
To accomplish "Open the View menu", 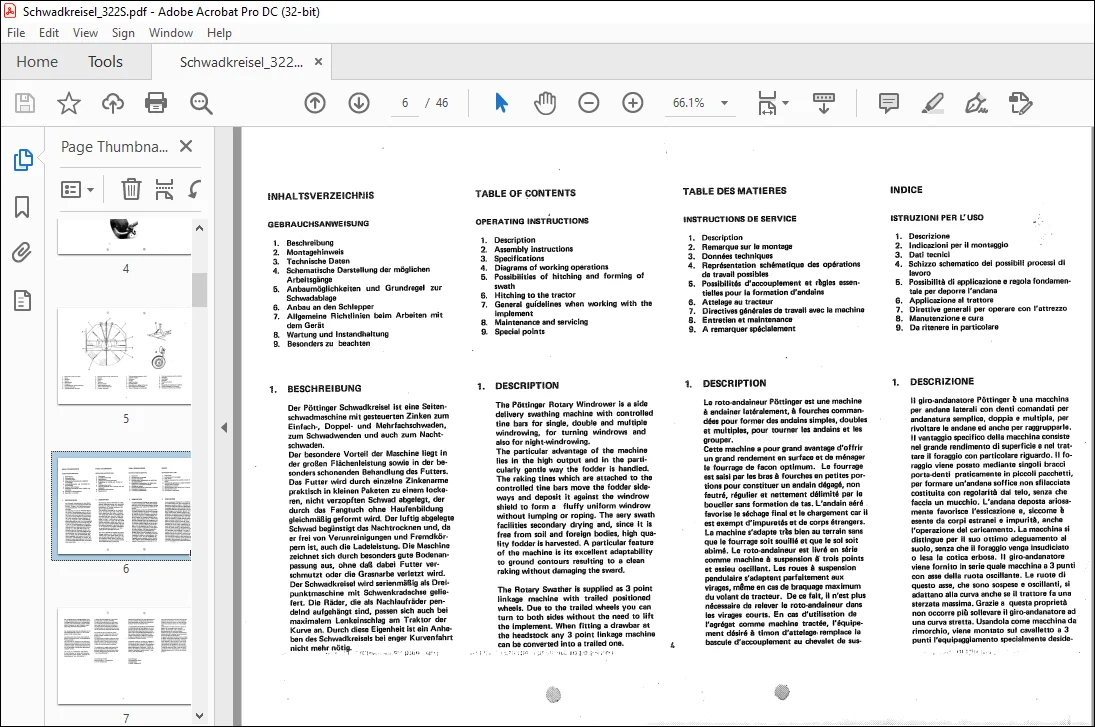I will [x=85, y=33].
